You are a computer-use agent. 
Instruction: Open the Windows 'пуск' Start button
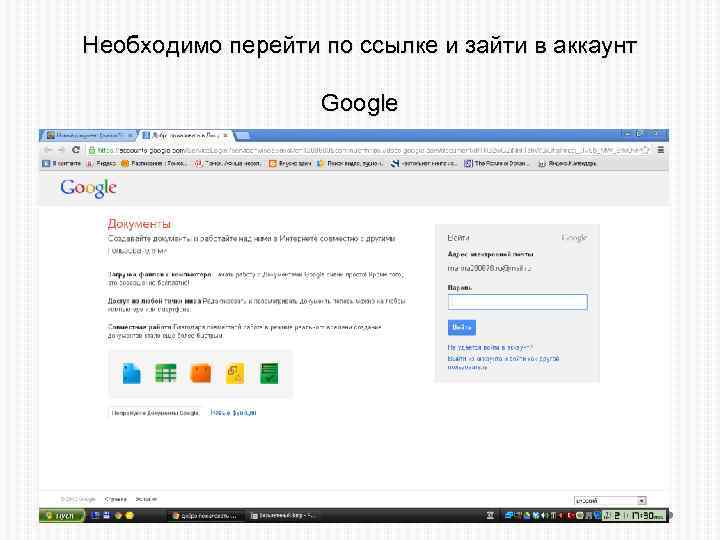click(62, 516)
